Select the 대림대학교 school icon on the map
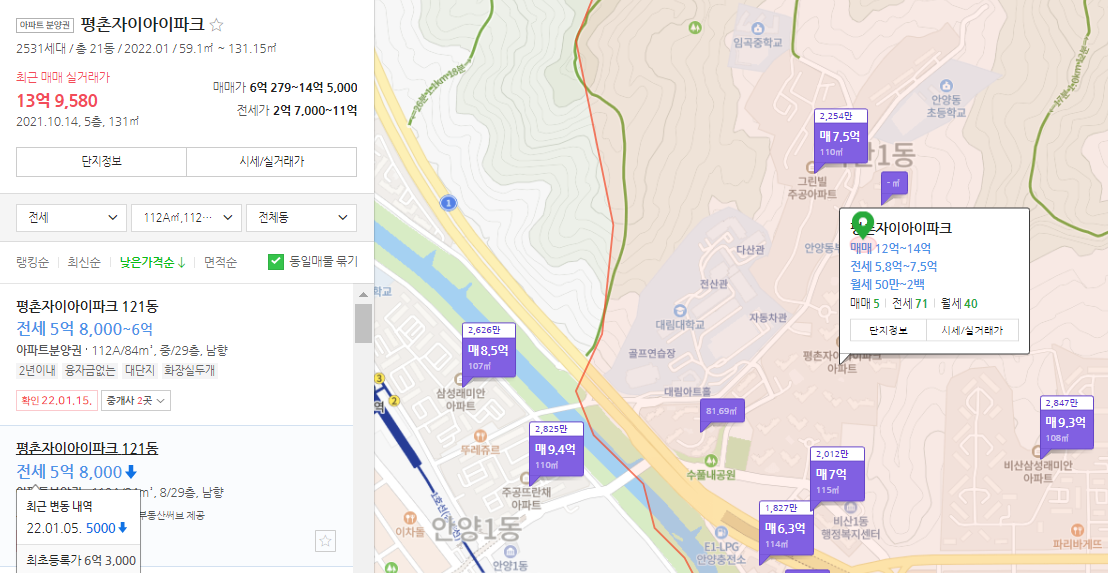Screen dimensions: 1108x573 679,310
